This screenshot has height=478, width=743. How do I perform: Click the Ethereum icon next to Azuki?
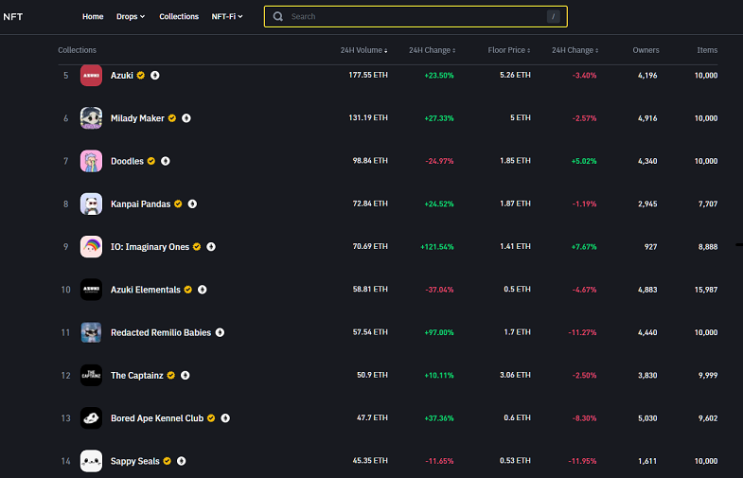click(155, 75)
